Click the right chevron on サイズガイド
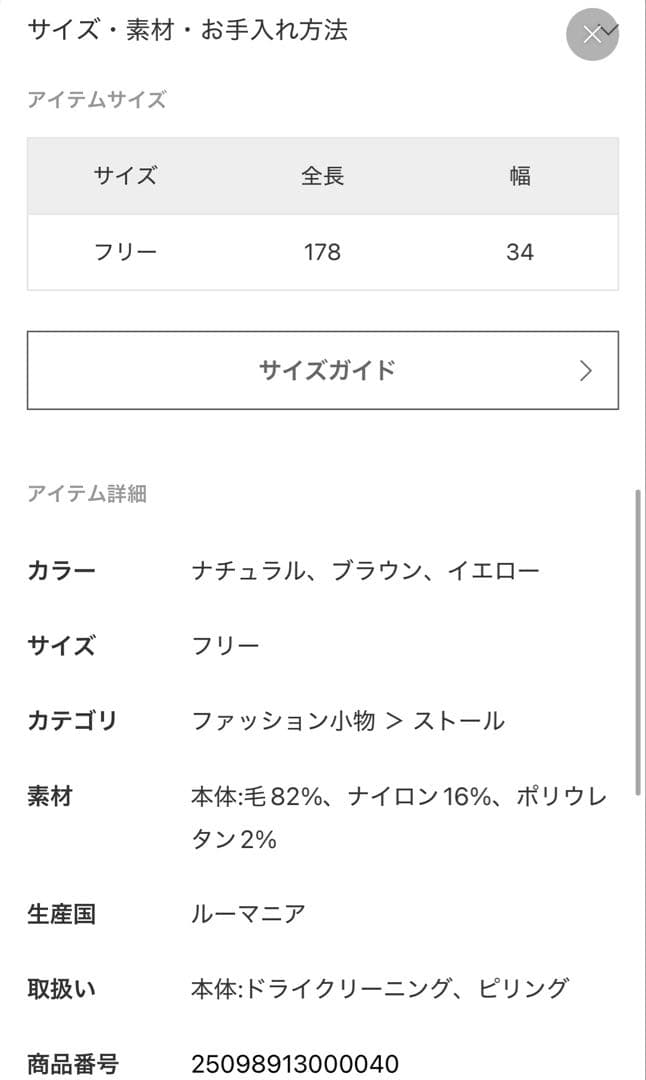 coord(586,371)
